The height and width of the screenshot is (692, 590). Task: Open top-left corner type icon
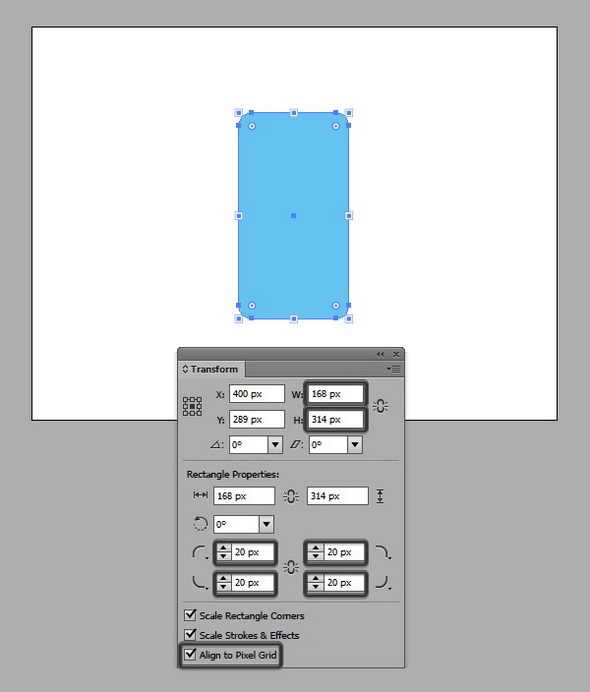tap(200, 553)
